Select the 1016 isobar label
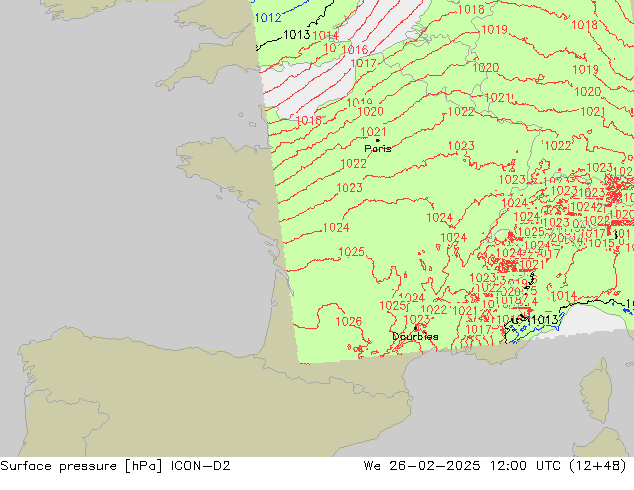Image resolution: width=634 pixels, height=490 pixels. click(x=355, y=50)
